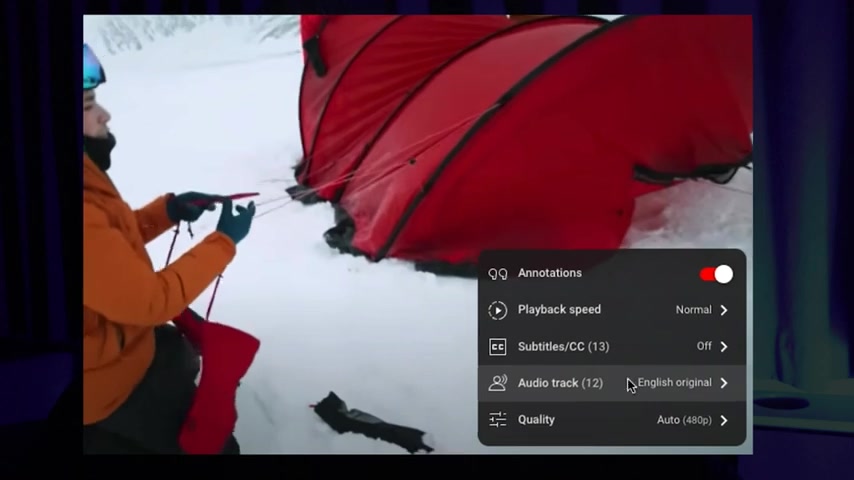The image size is (854, 480).
Task: Select the Annotations label in settings
Action: pyautogui.click(x=550, y=273)
